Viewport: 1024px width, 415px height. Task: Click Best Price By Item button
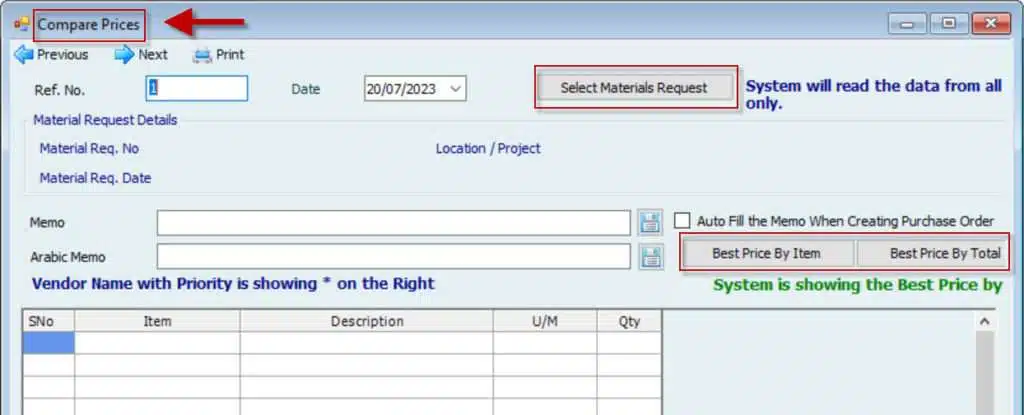click(766, 253)
